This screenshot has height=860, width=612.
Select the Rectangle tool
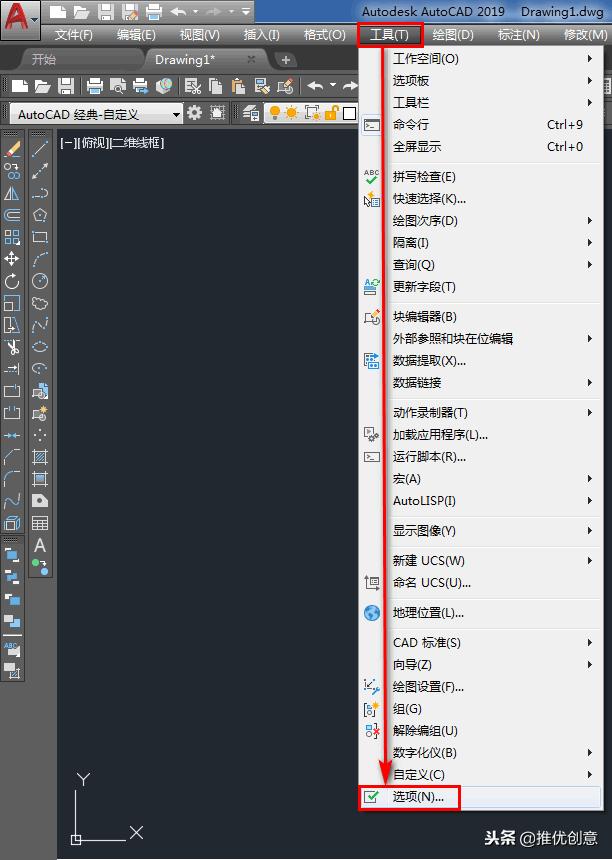coord(40,237)
